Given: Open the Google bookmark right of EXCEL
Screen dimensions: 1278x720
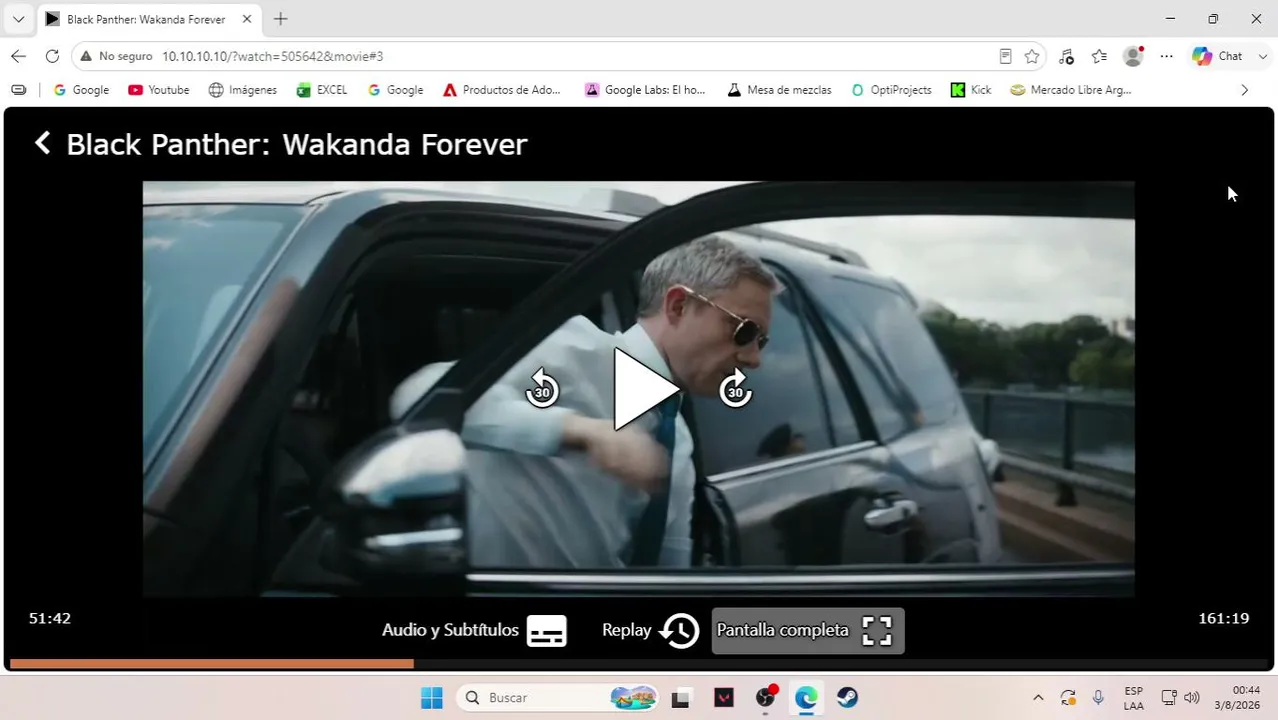Looking at the screenshot, I should click(x=395, y=90).
